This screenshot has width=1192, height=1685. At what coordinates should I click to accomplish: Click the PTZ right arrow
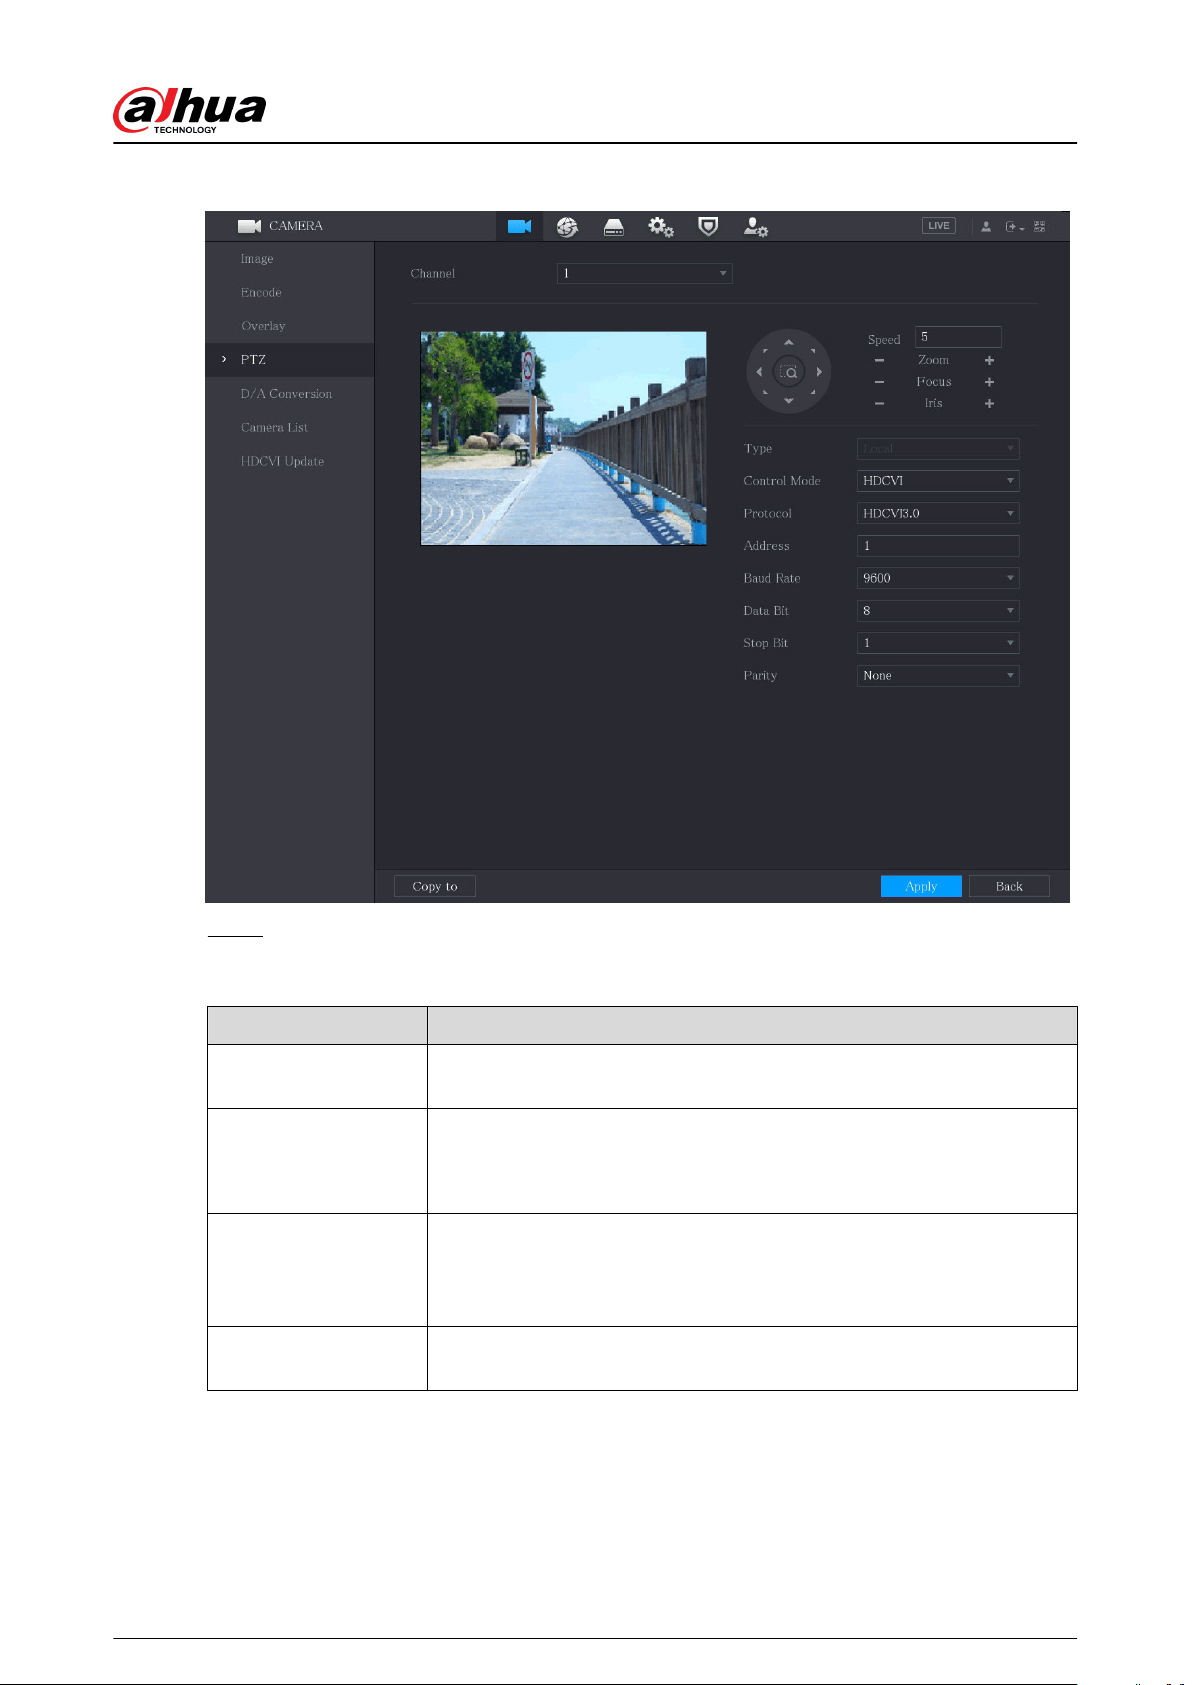click(x=819, y=372)
